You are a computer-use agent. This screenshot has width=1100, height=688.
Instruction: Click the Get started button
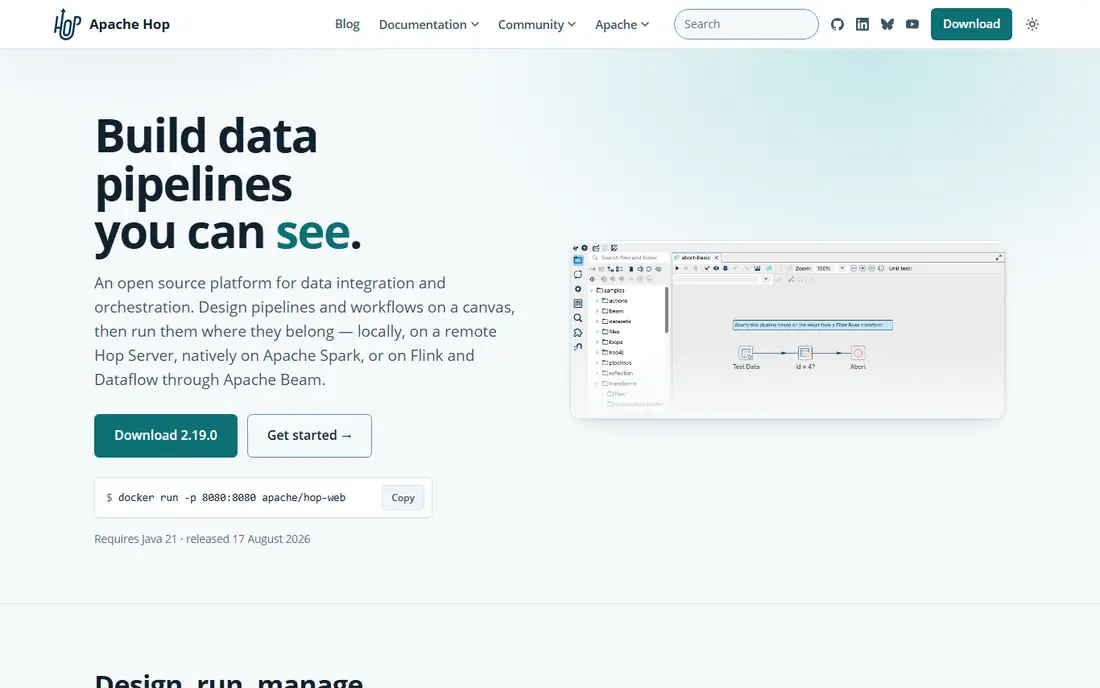(309, 436)
